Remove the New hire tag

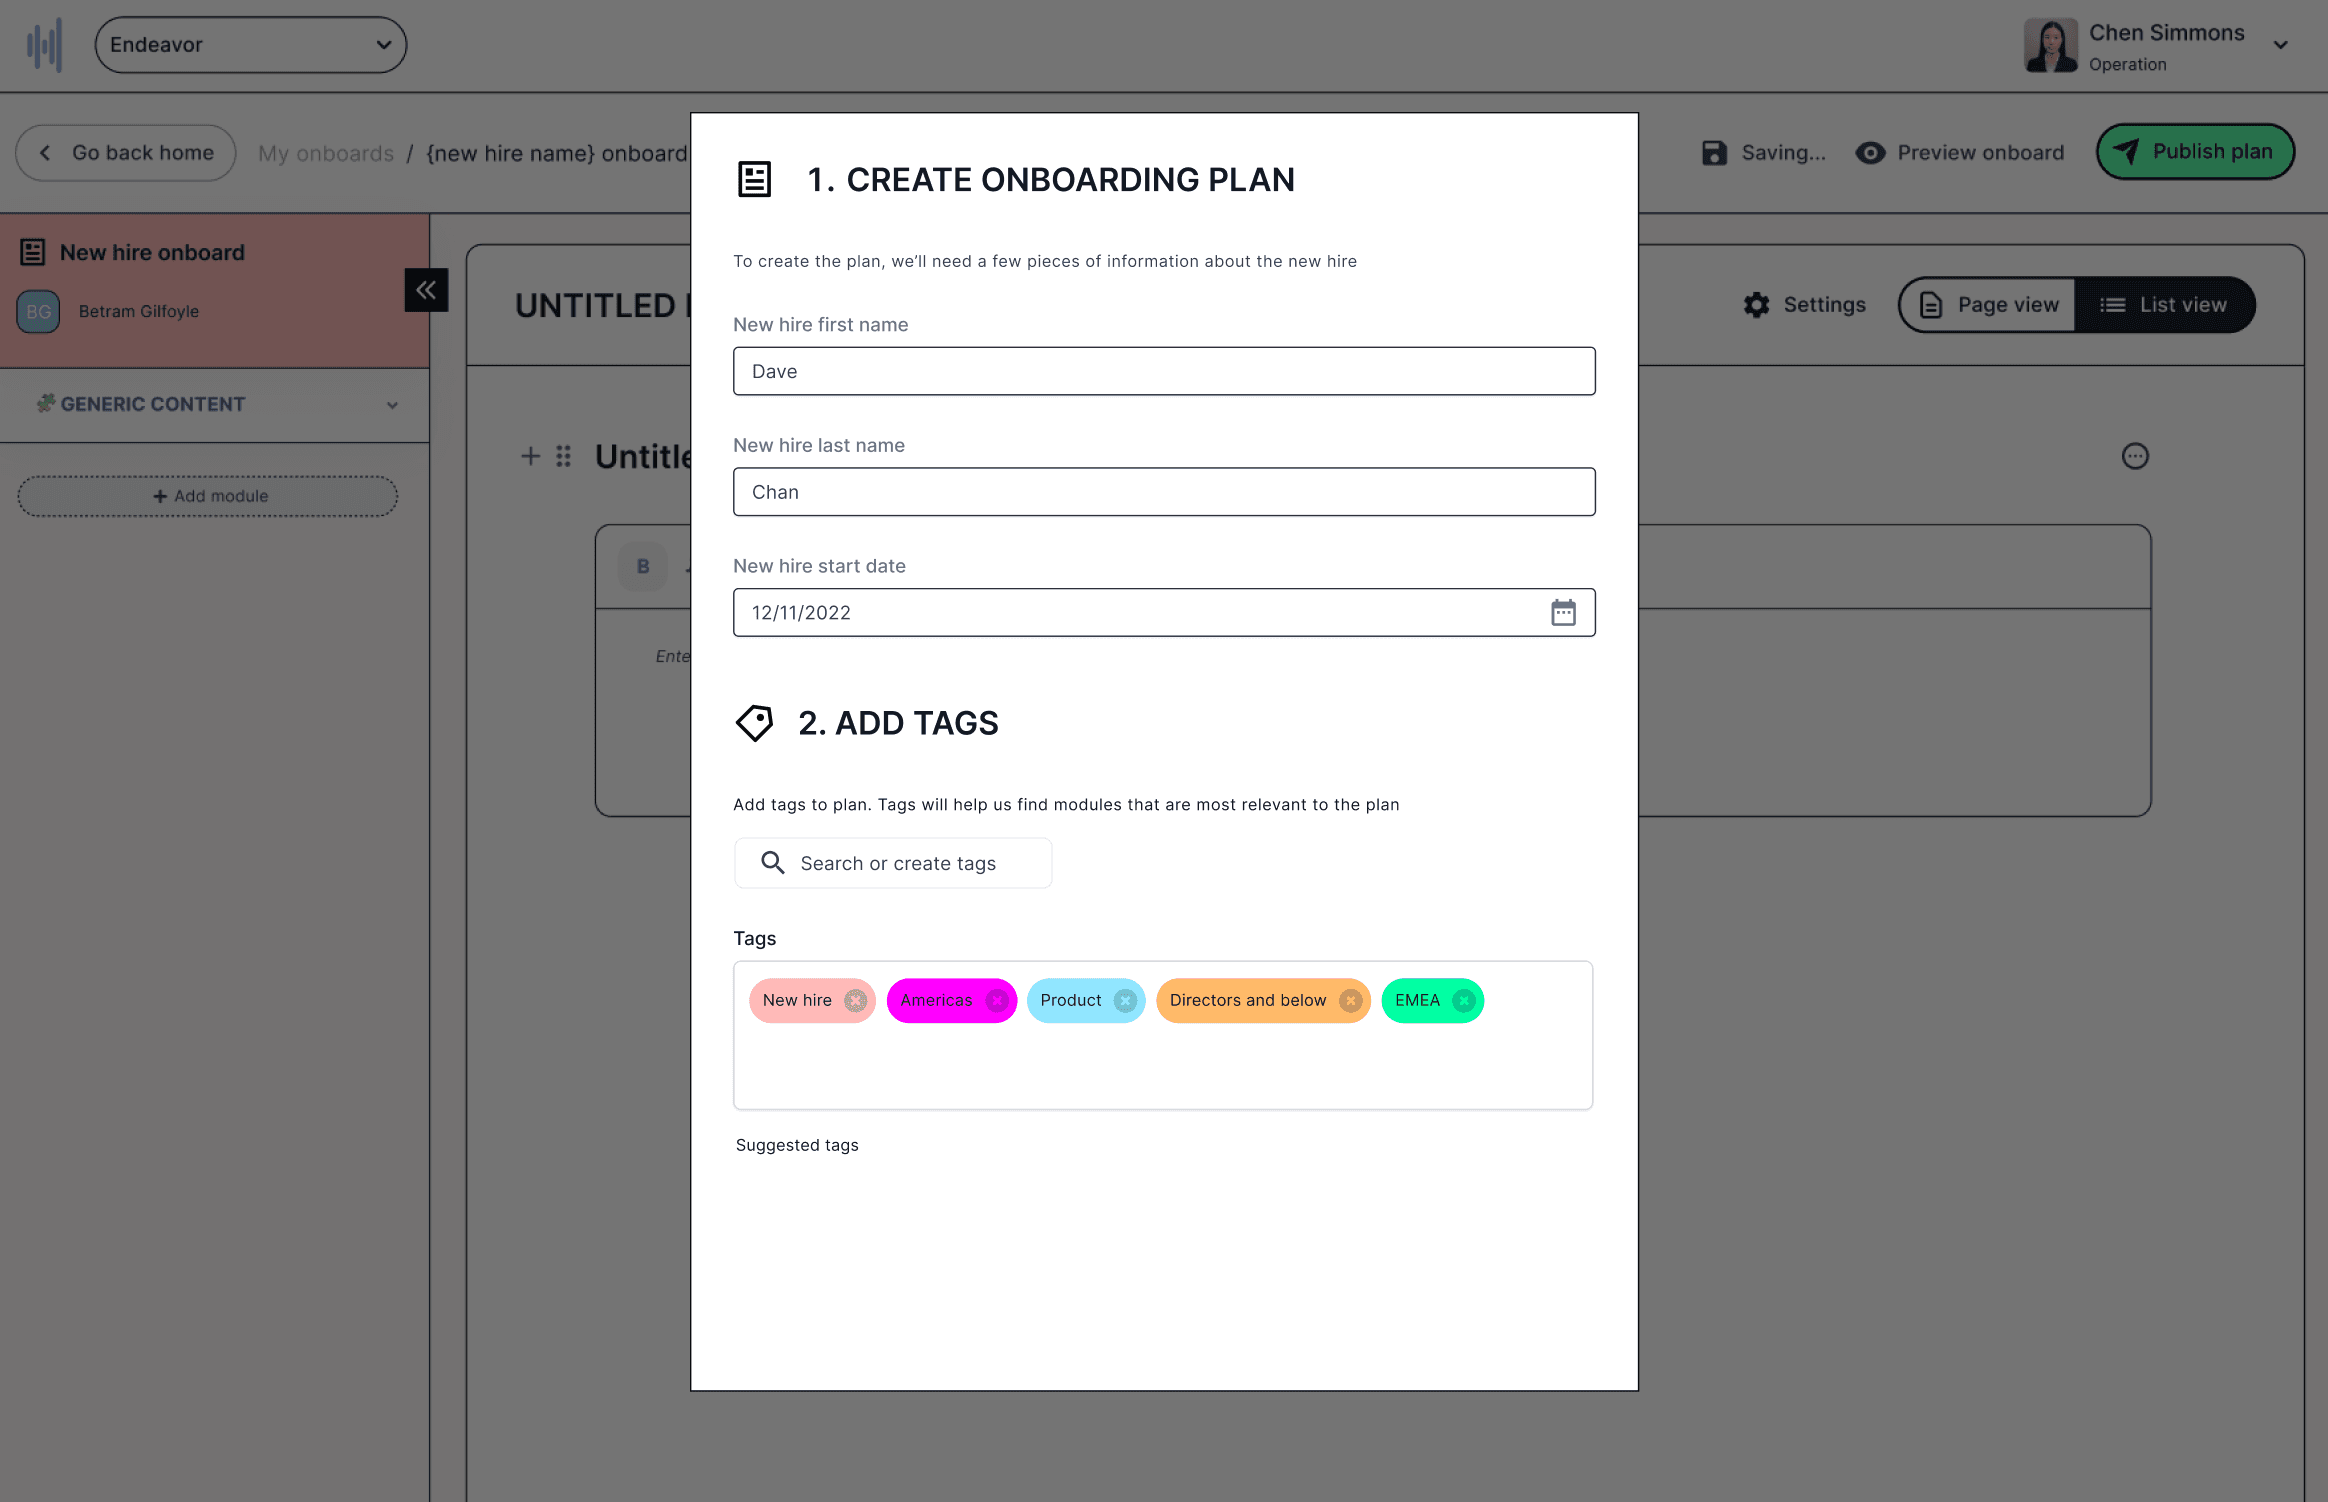[855, 1000]
